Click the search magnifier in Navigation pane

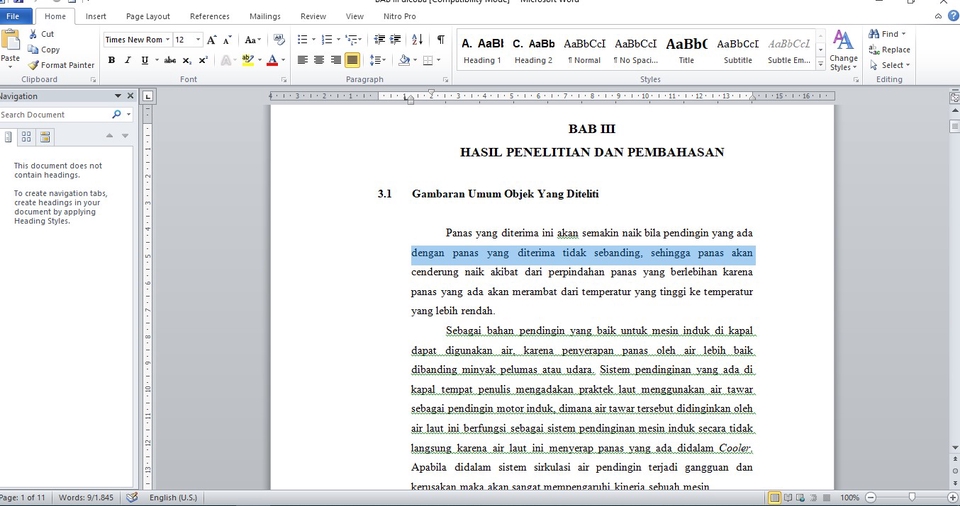(x=116, y=115)
